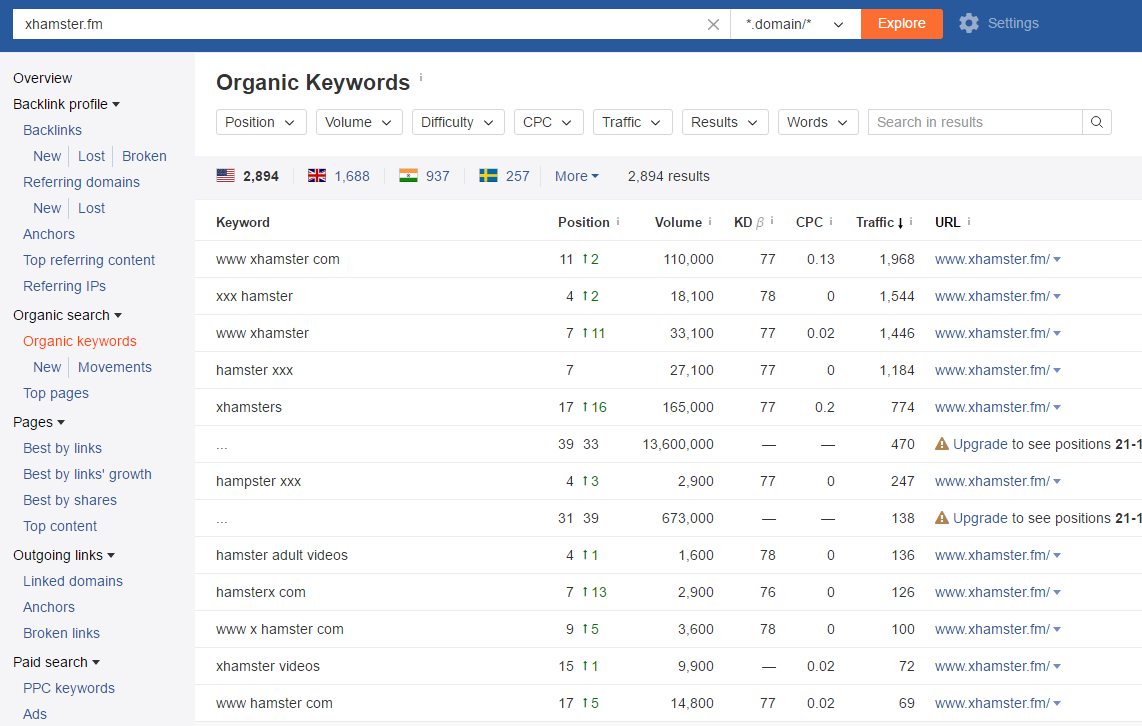Screen dimensions: 1142x726
Task: Open the Results filter dropdown
Action: (724, 122)
